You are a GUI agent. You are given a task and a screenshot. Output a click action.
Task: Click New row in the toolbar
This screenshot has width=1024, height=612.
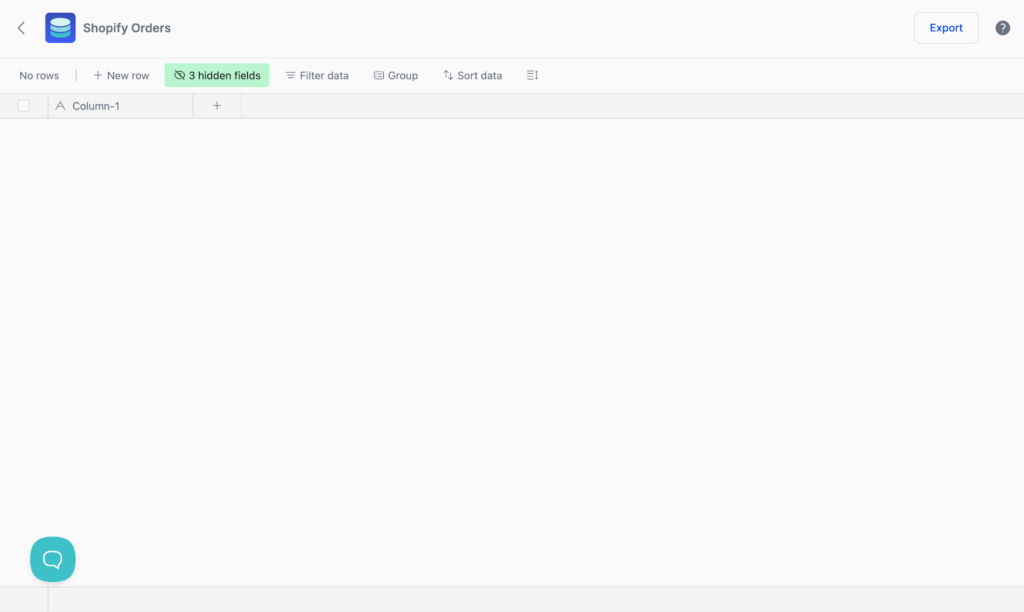click(x=120, y=75)
